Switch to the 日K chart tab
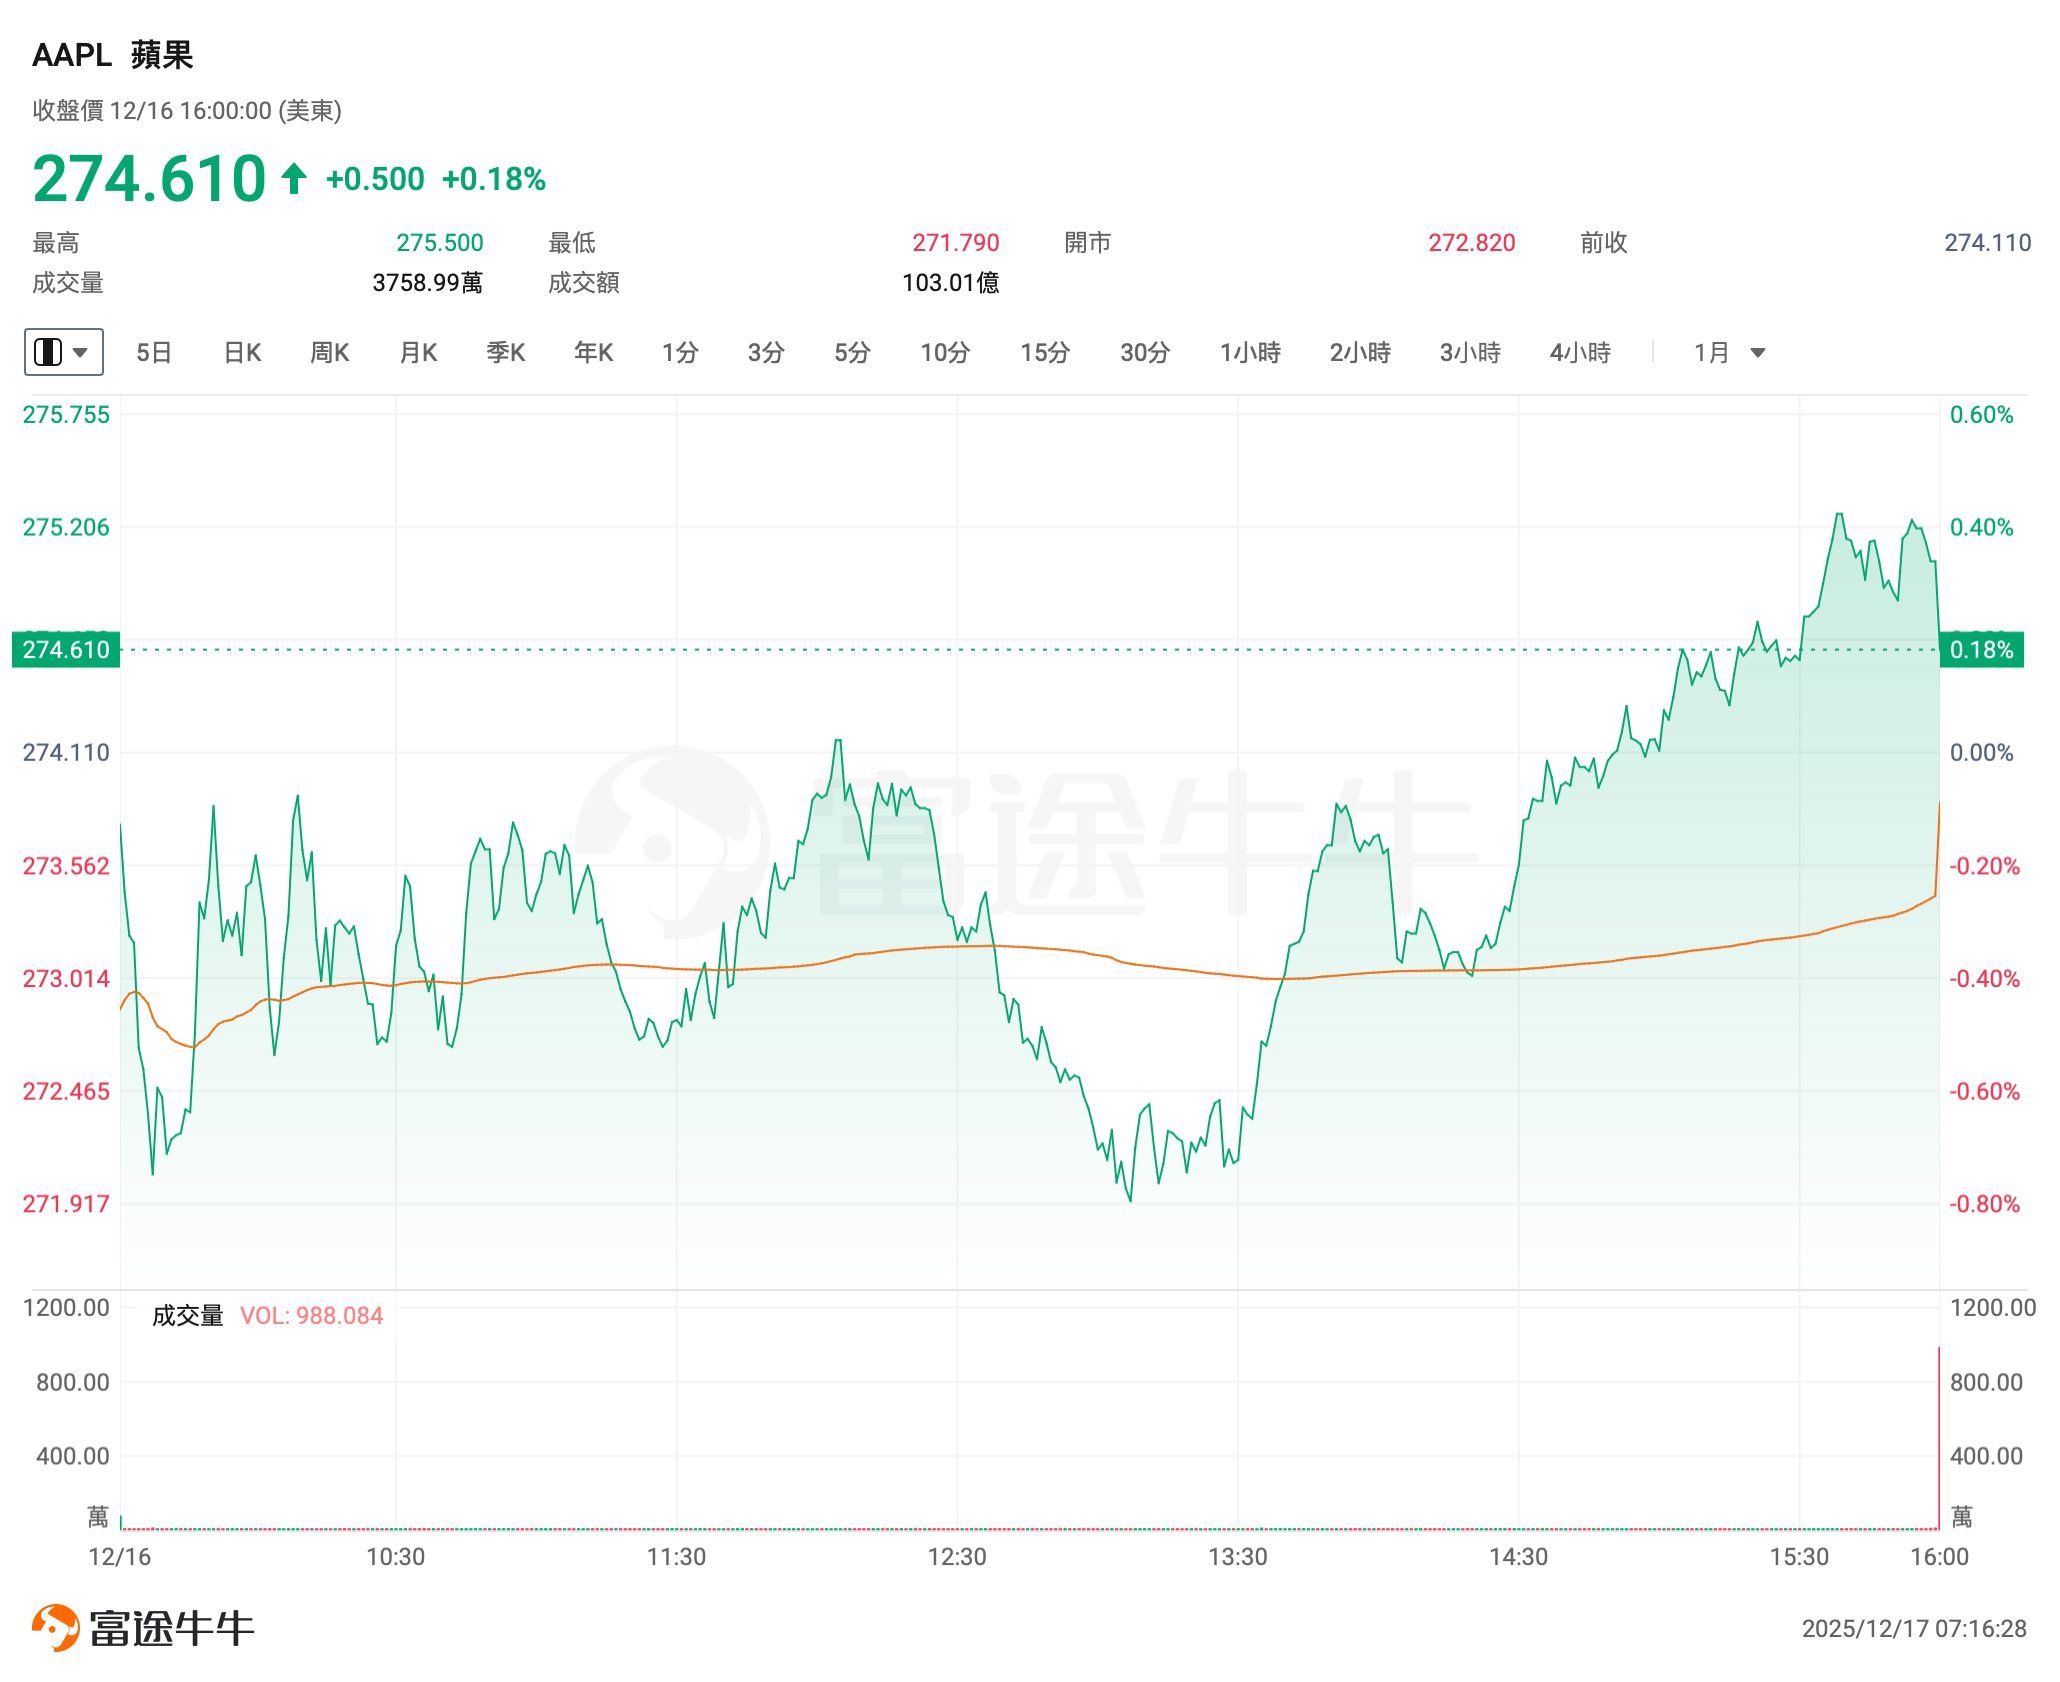2060x1682 pixels. click(242, 353)
